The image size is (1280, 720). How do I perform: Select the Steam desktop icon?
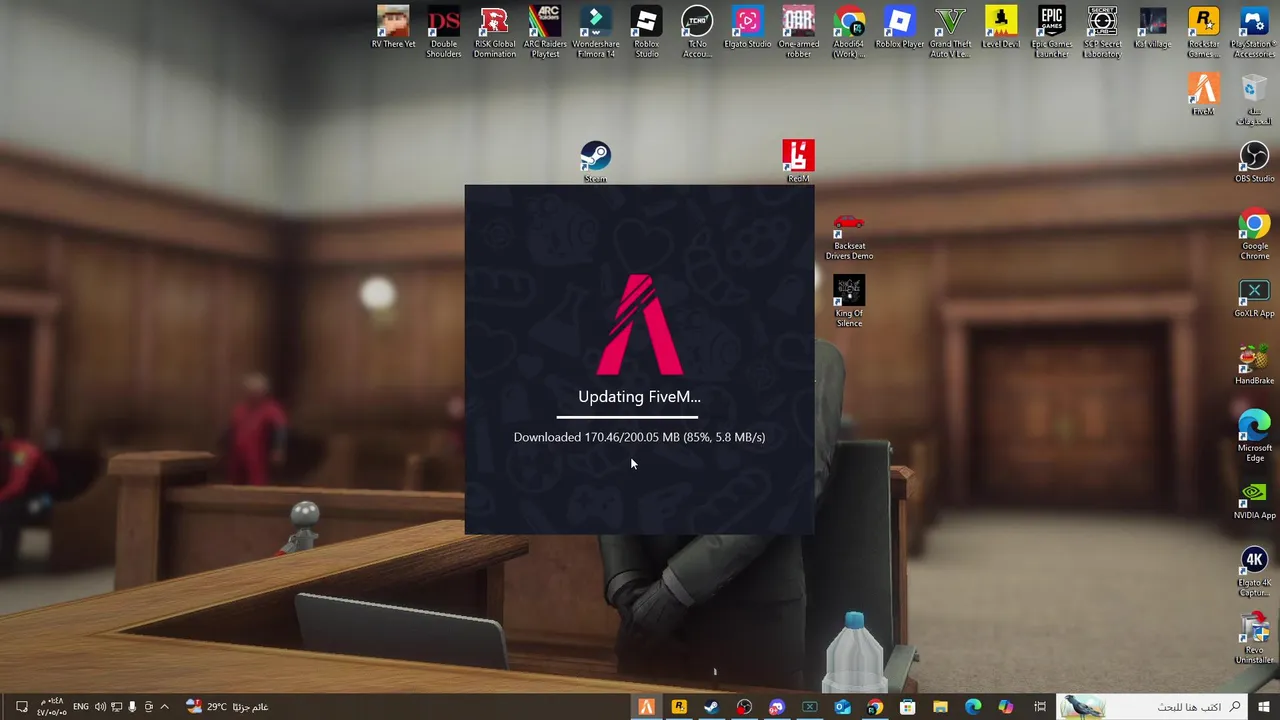(595, 162)
